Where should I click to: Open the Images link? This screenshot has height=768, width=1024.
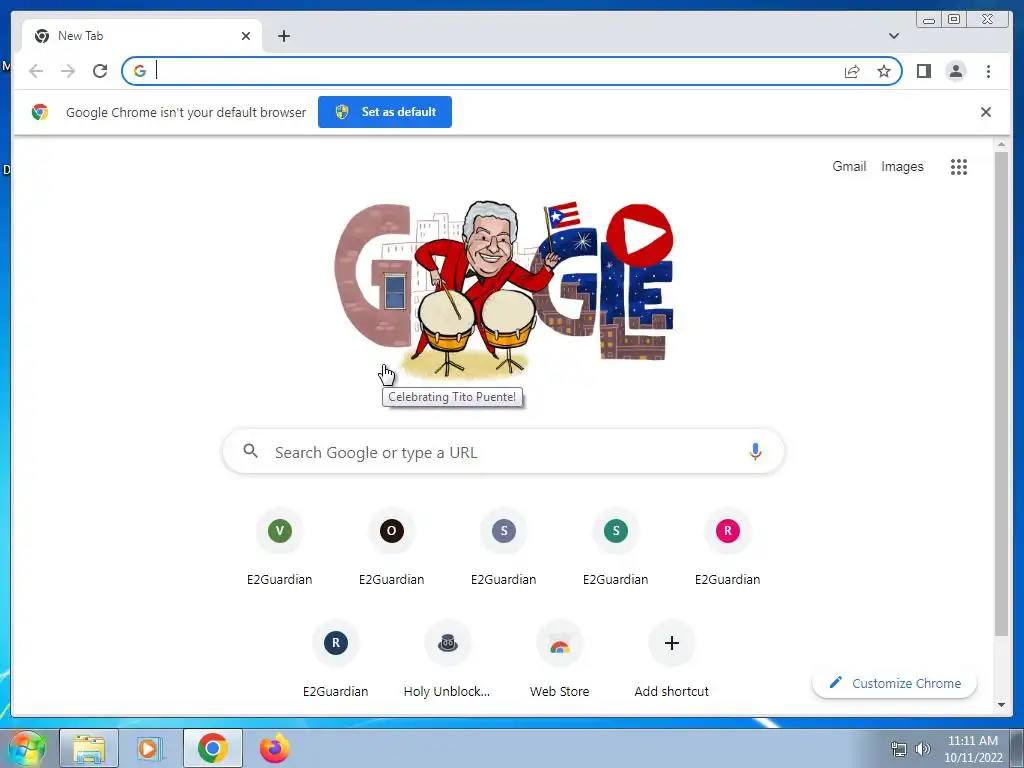pos(902,167)
